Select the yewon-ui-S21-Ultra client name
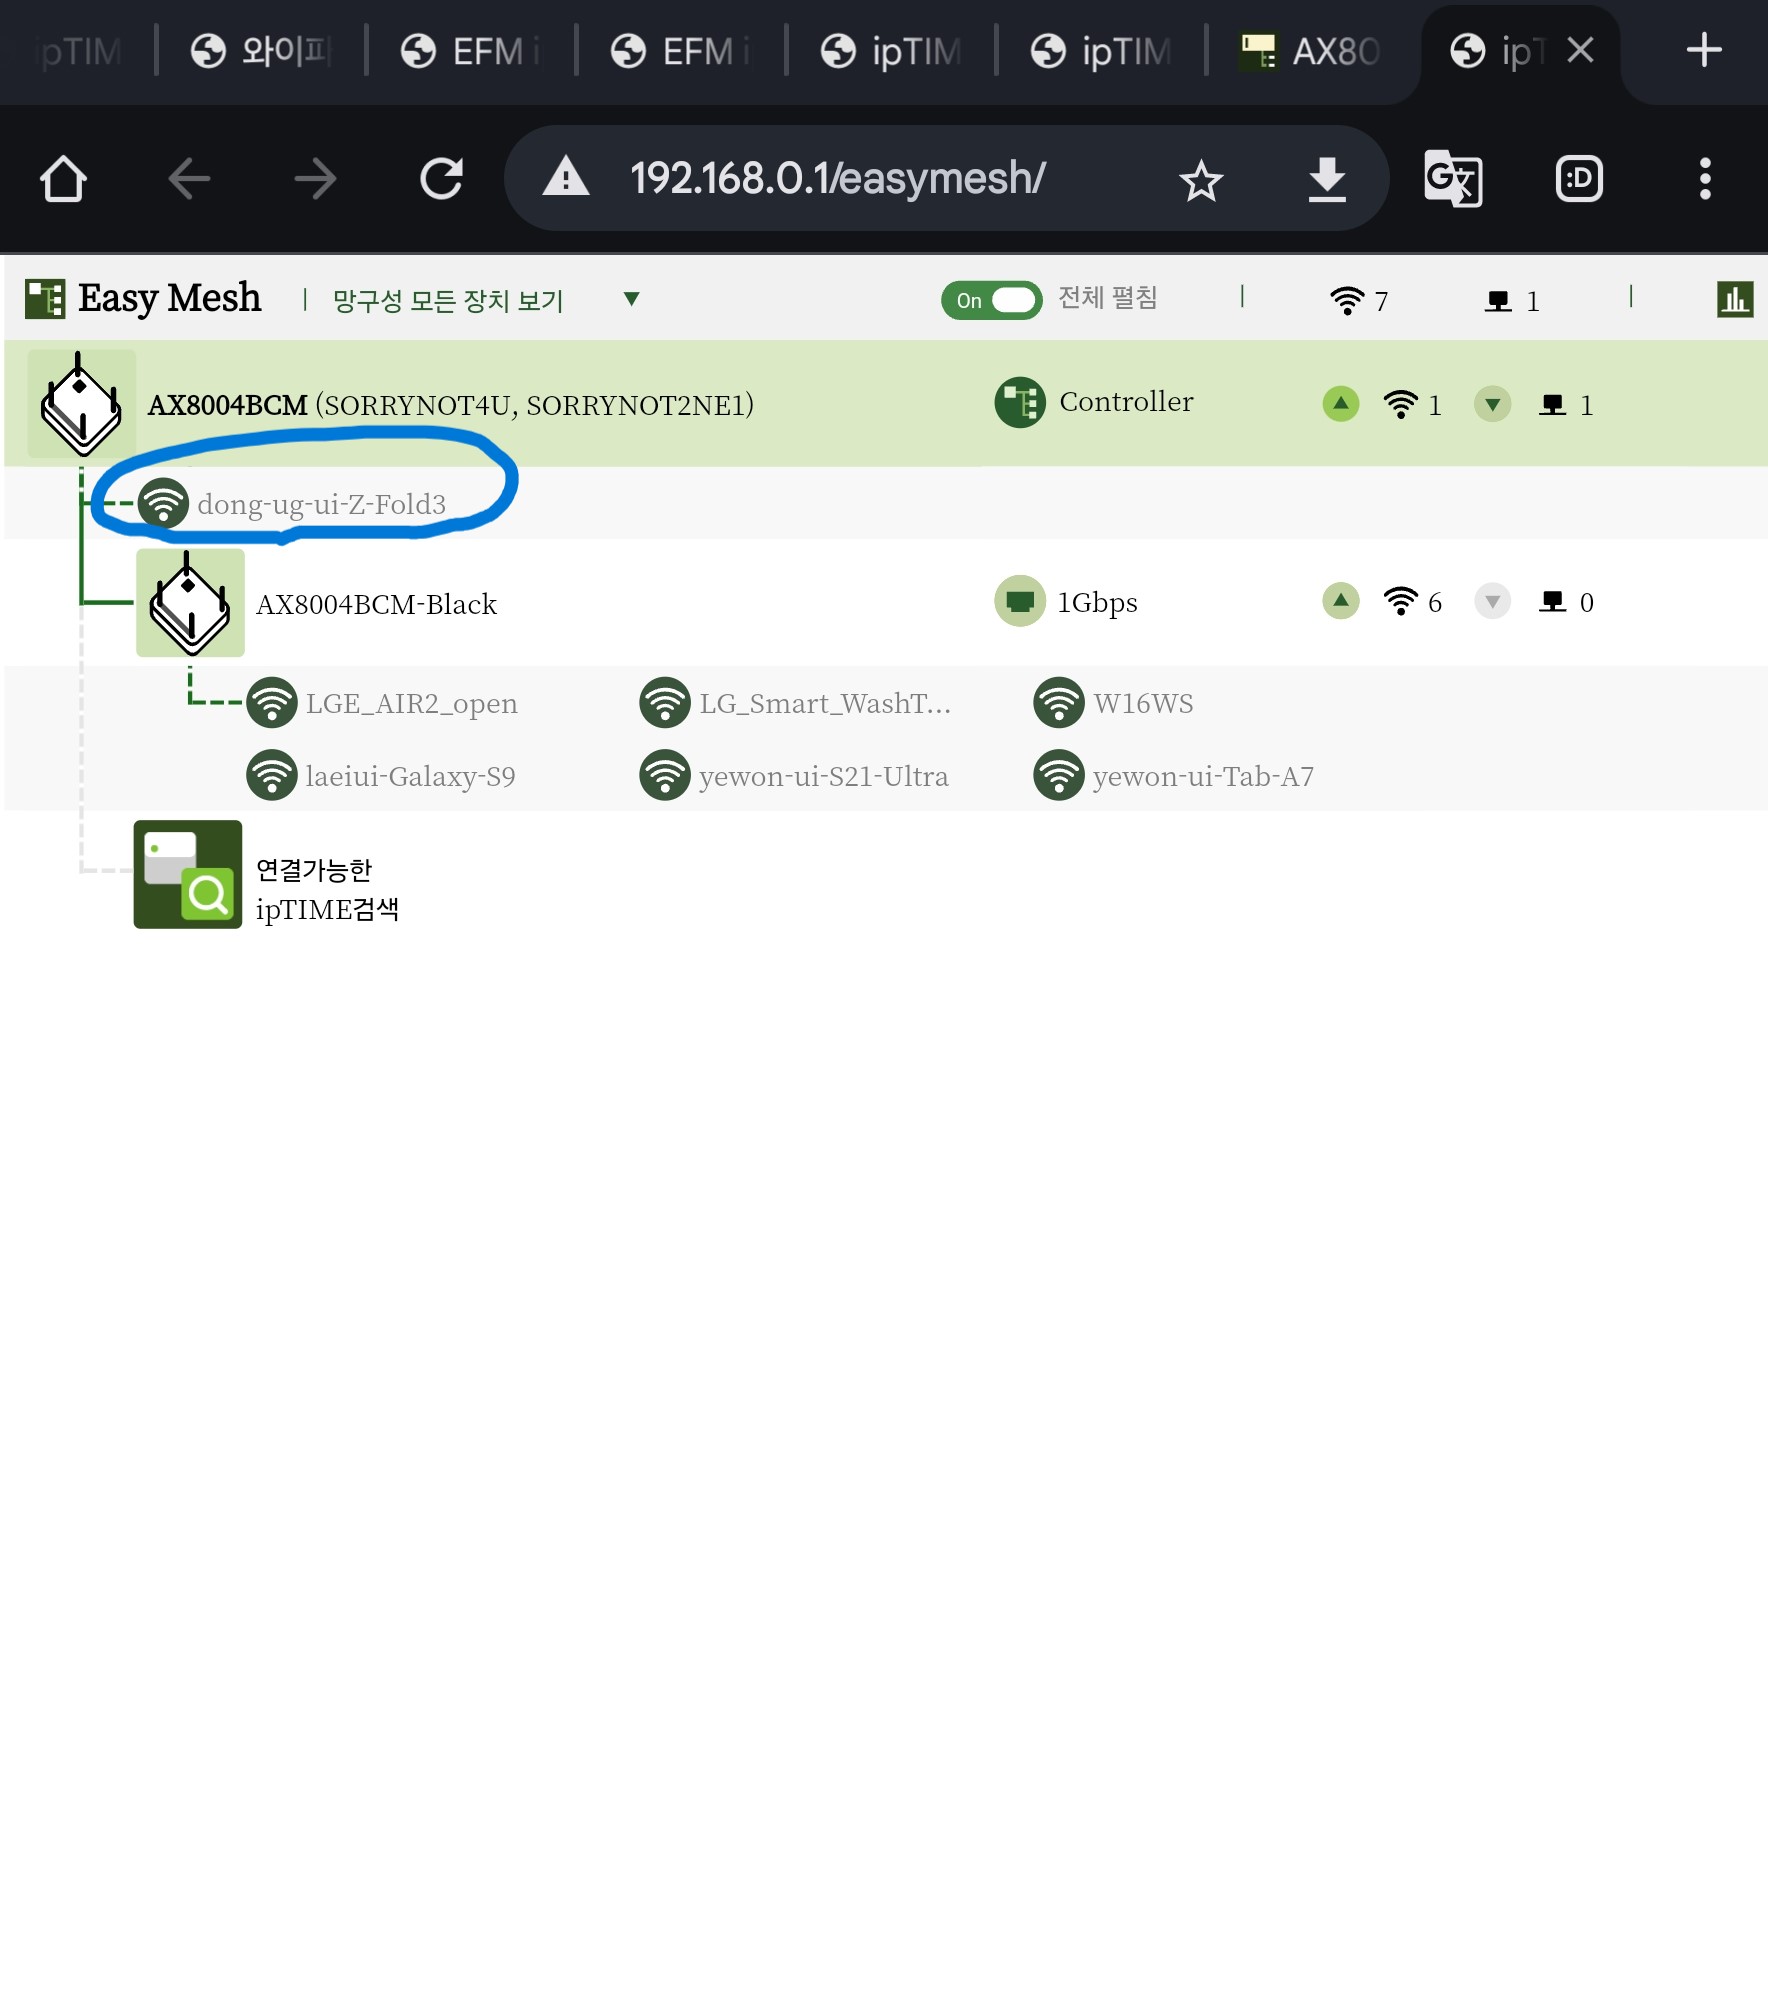The width and height of the screenshot is (1768, 1994). coord(823,776)
